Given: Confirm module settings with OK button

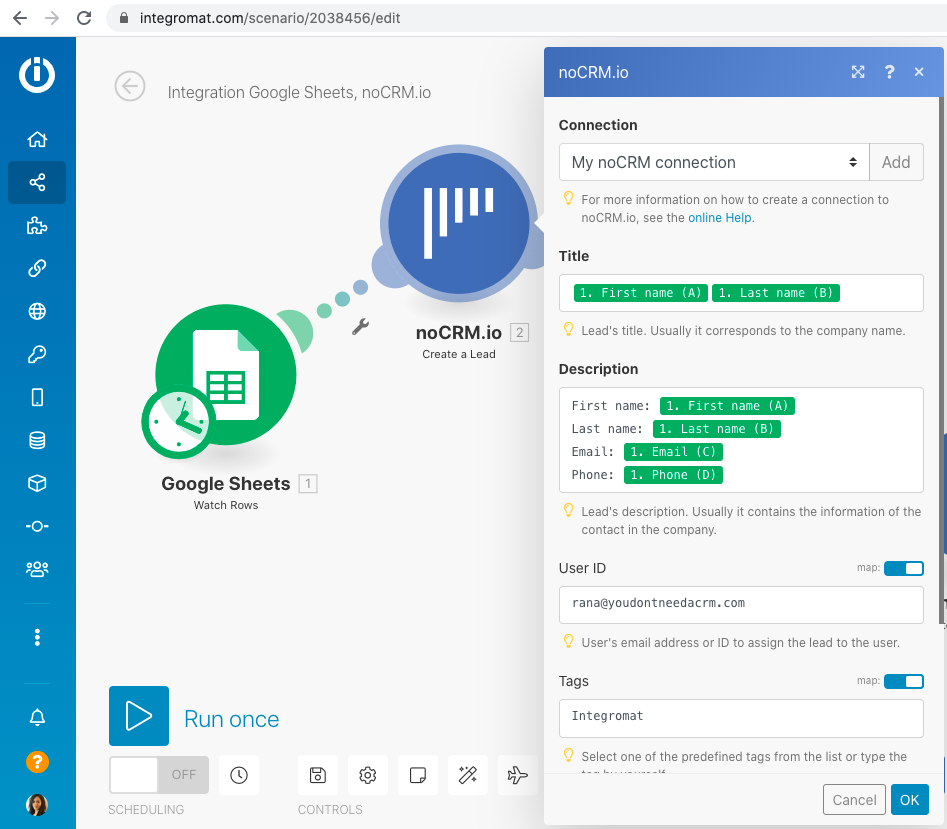Looking at the screenshot, I should 909,799.
